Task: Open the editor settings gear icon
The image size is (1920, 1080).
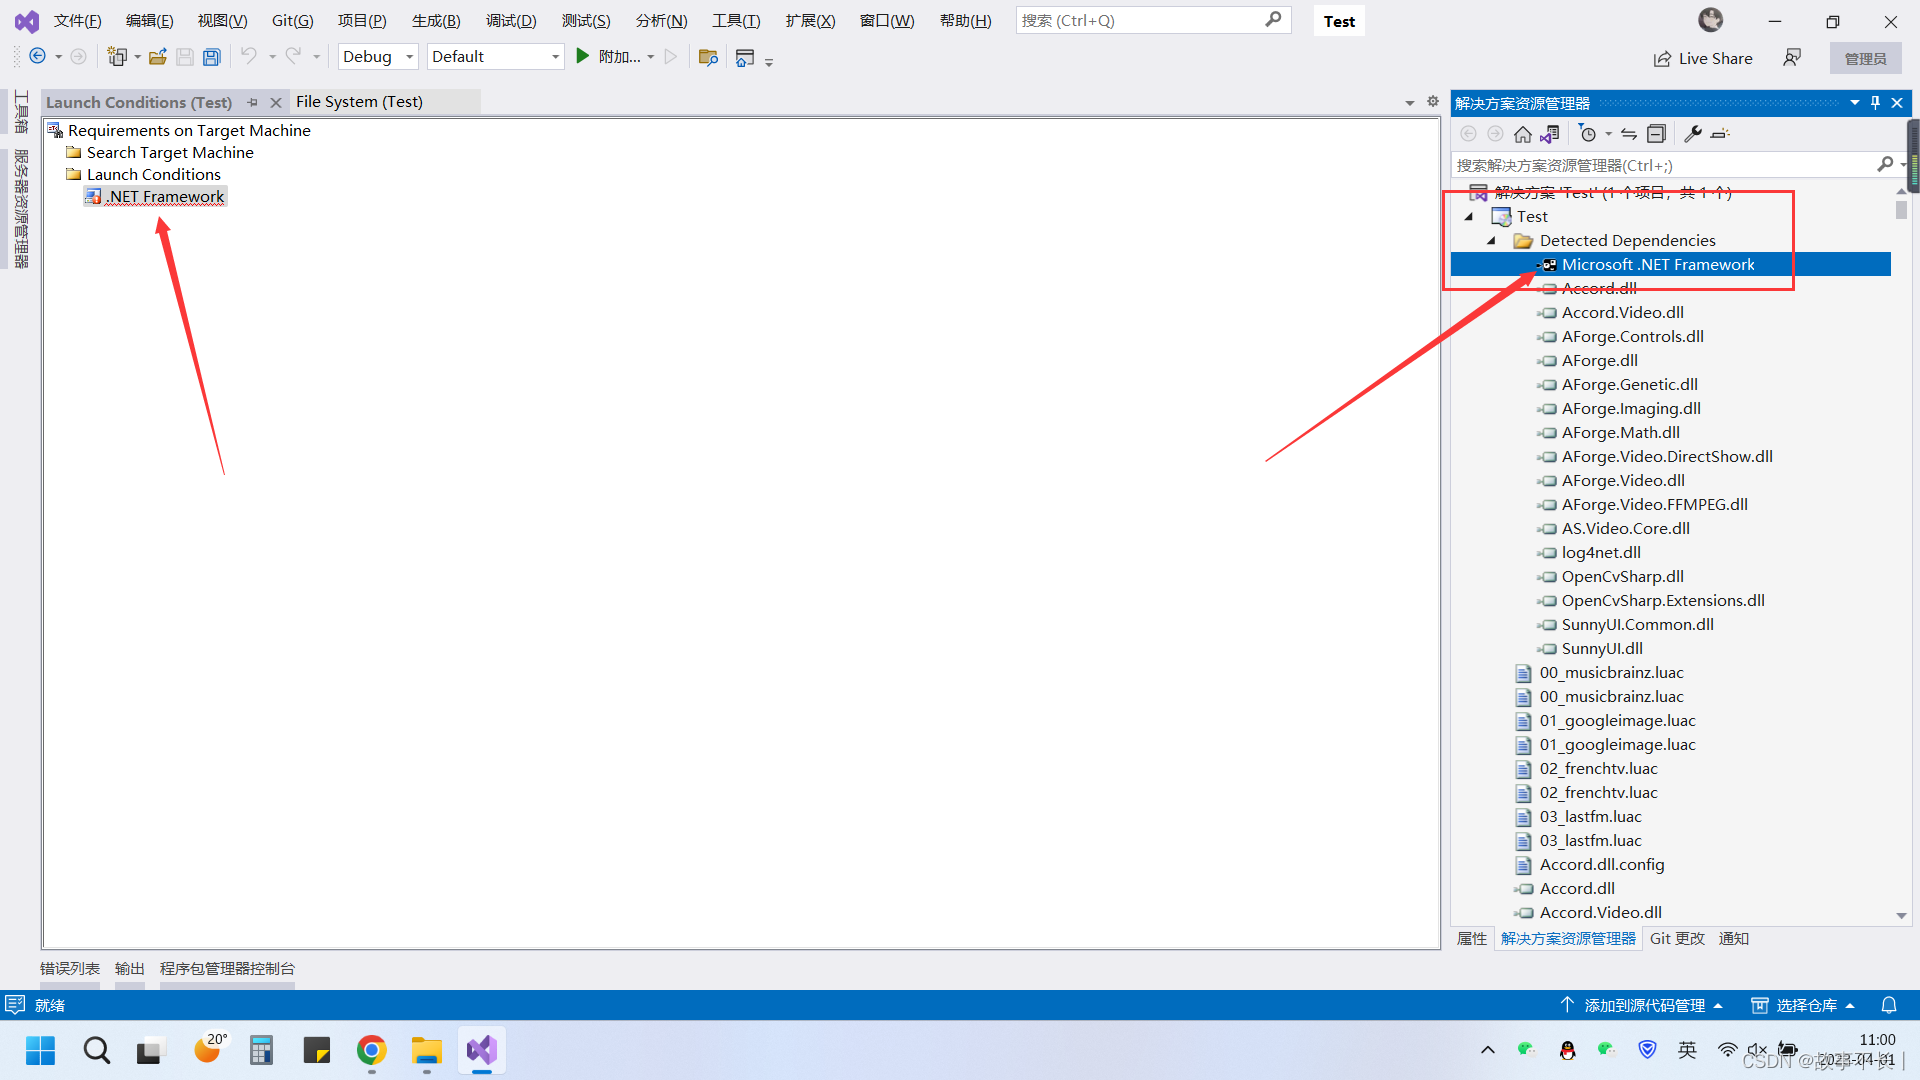Action: pos(1432,102)
